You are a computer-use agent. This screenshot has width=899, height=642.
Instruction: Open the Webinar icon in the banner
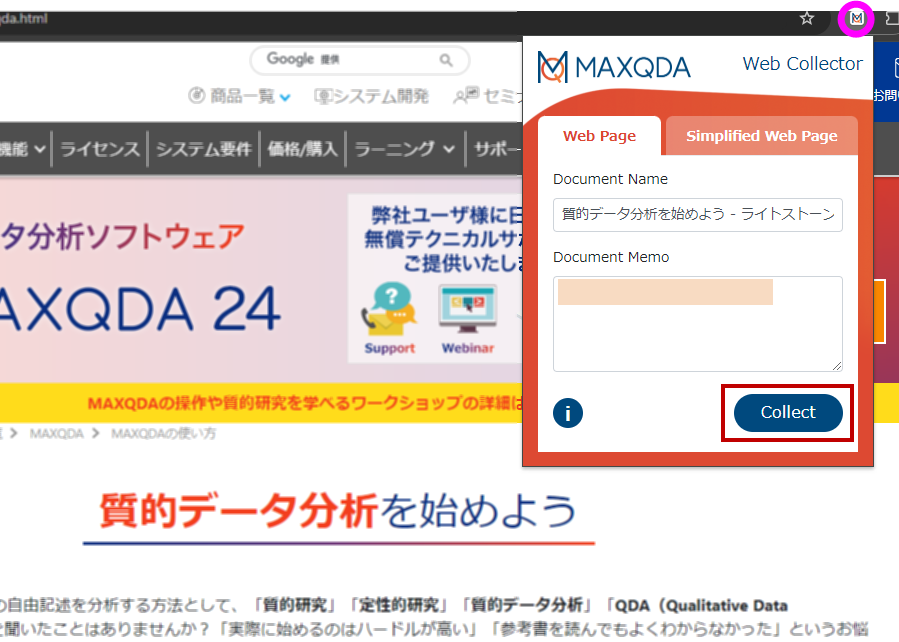468,319
